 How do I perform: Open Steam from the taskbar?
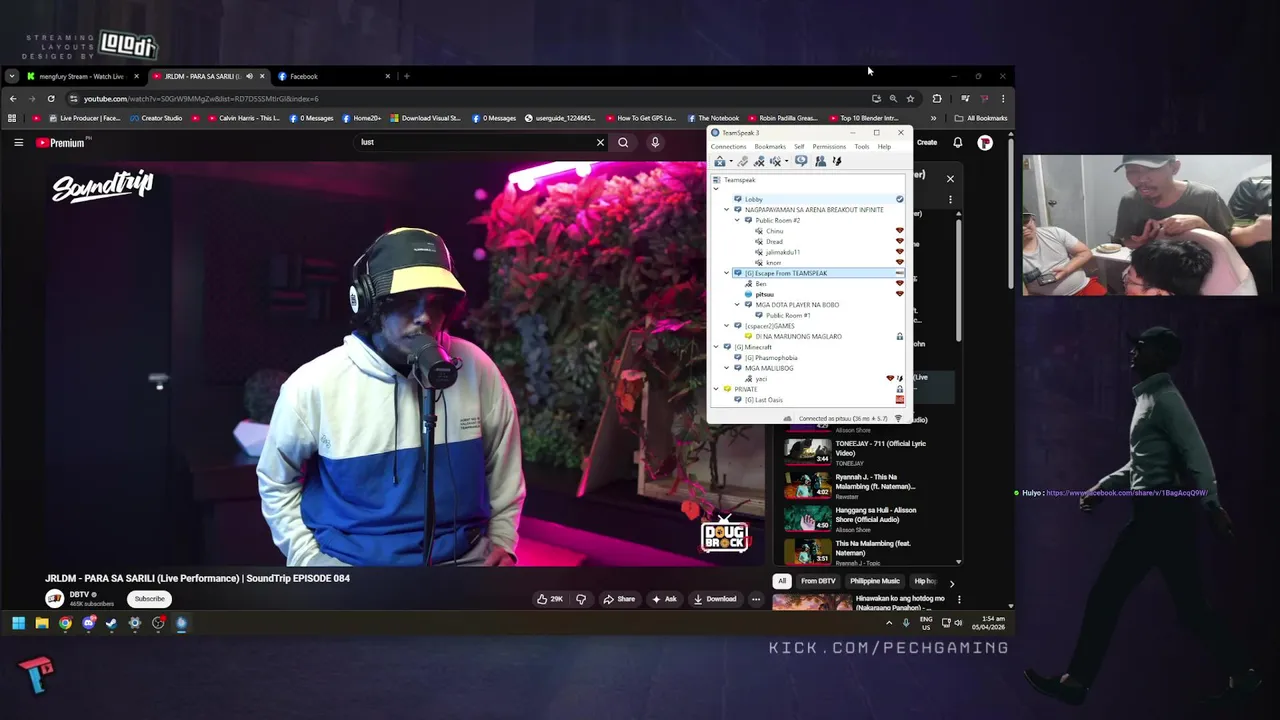point(111,623)
